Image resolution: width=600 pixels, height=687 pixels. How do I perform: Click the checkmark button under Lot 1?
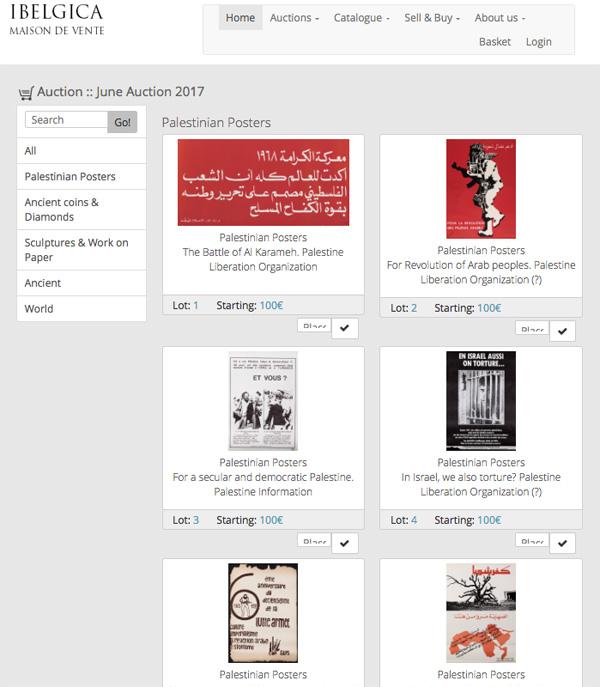[344, 328]
